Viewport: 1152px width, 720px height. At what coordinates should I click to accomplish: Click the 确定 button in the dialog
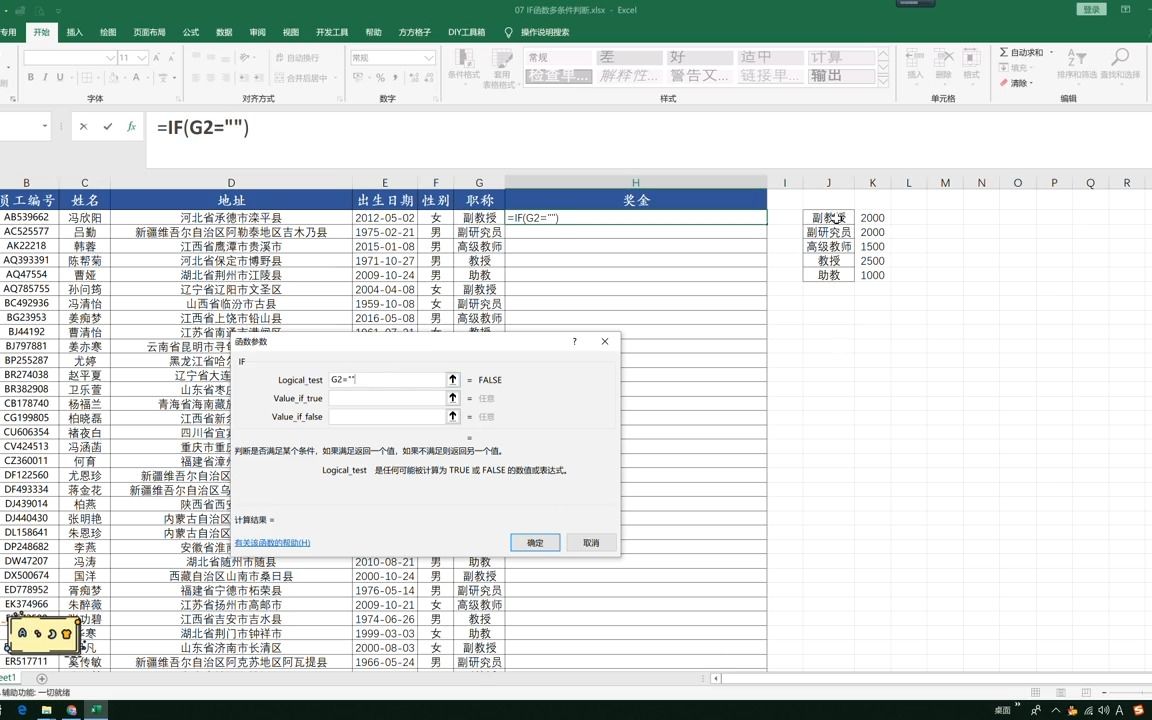534,542
